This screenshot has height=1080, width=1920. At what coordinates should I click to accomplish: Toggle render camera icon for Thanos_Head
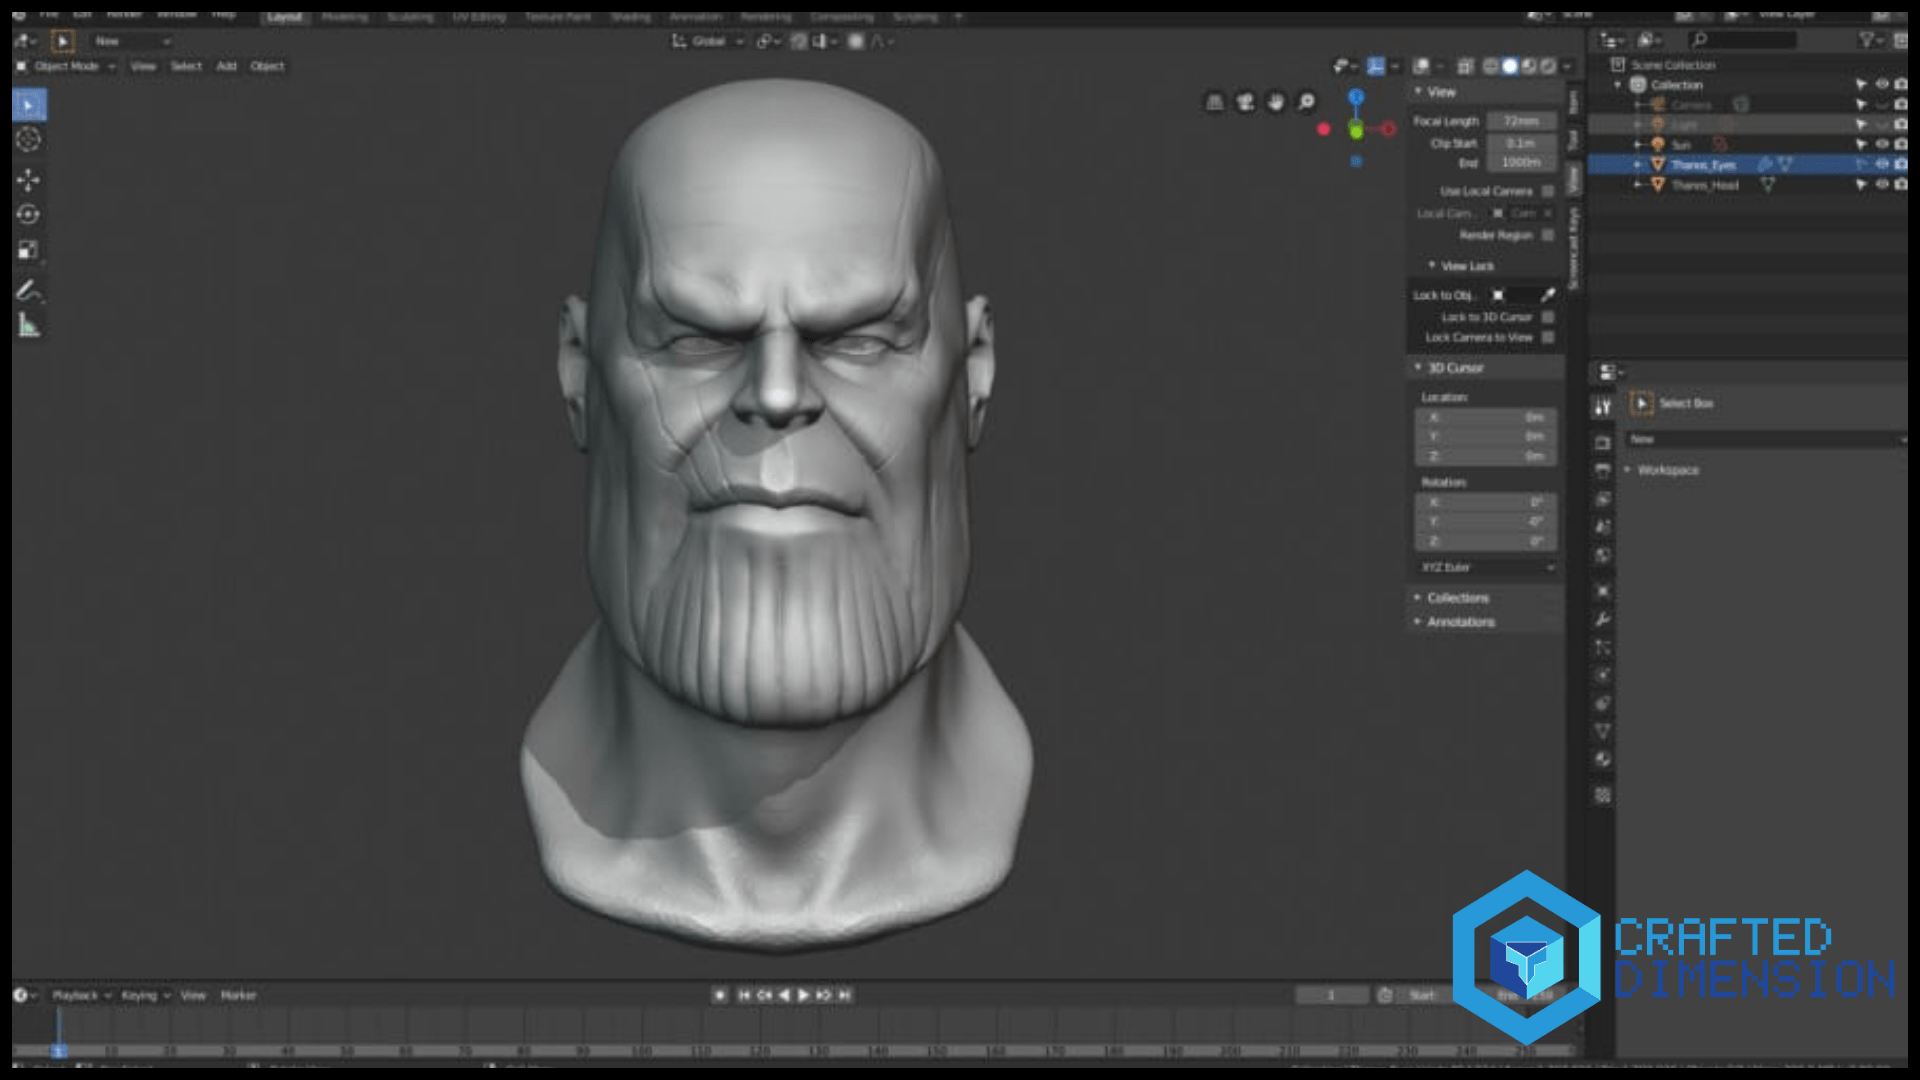pyautogui.click(x=1900, y=185)
